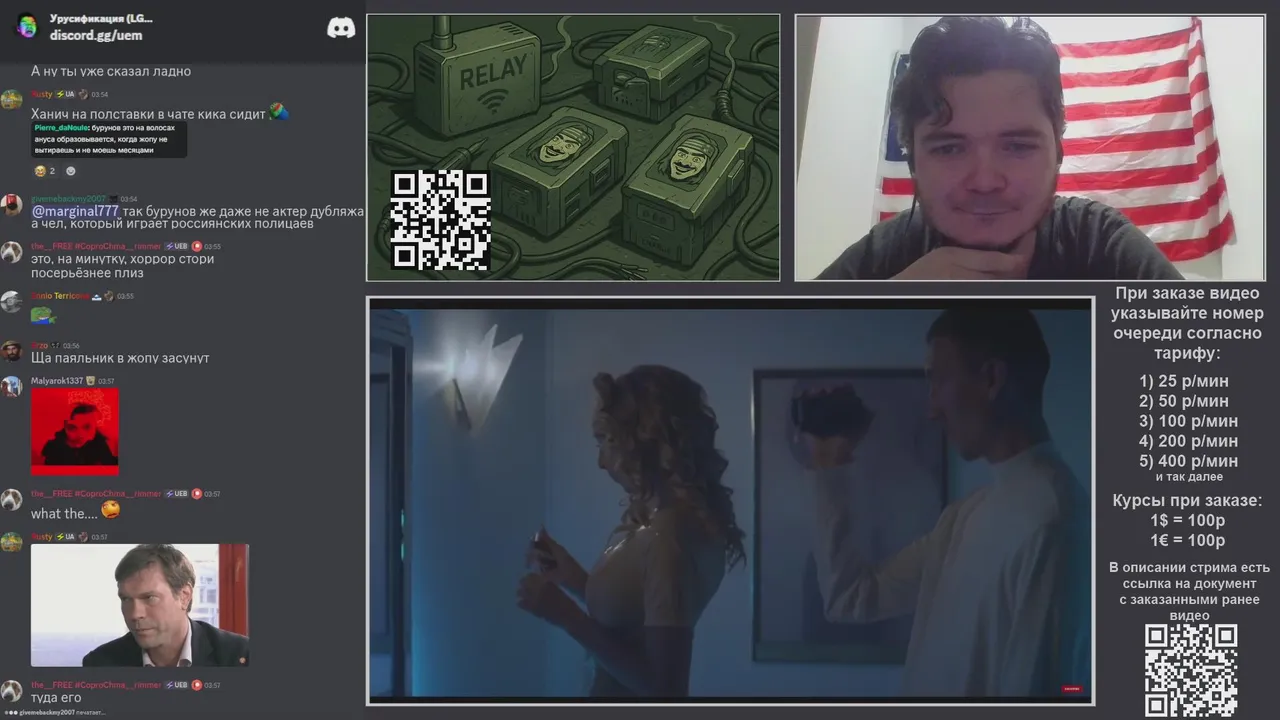
Task: Click the avatar beside the "what the...." message
Action: click(12, 500)
